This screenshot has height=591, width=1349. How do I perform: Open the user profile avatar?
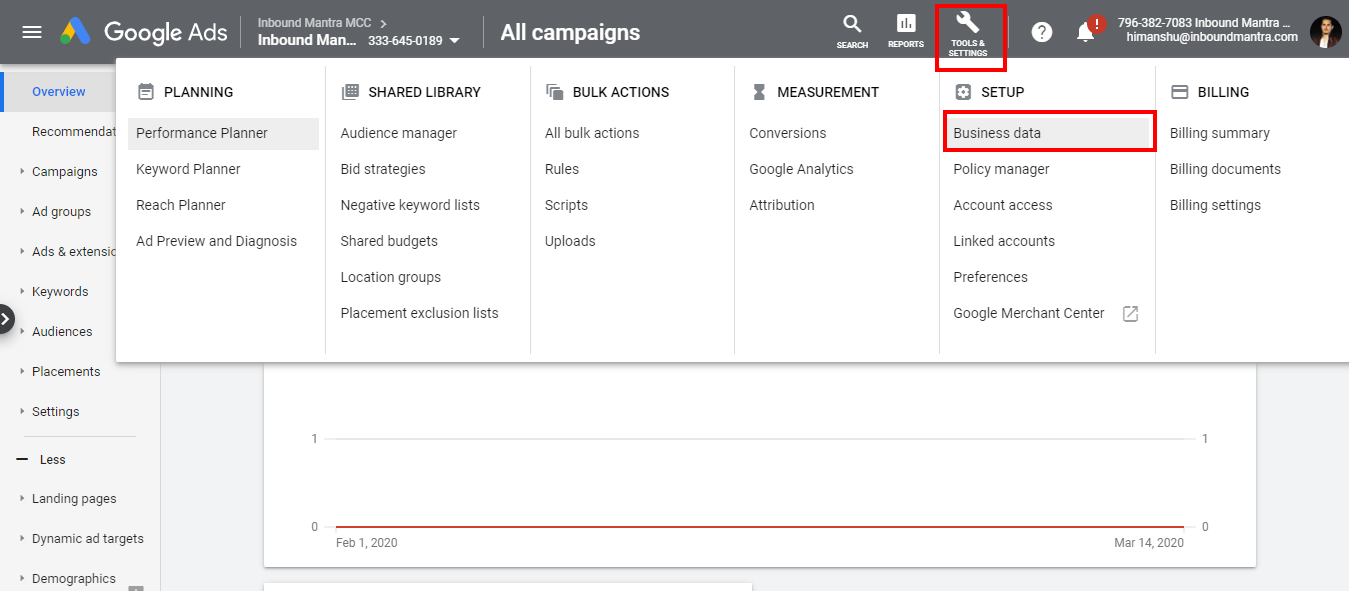click(x=1326, y=32)
